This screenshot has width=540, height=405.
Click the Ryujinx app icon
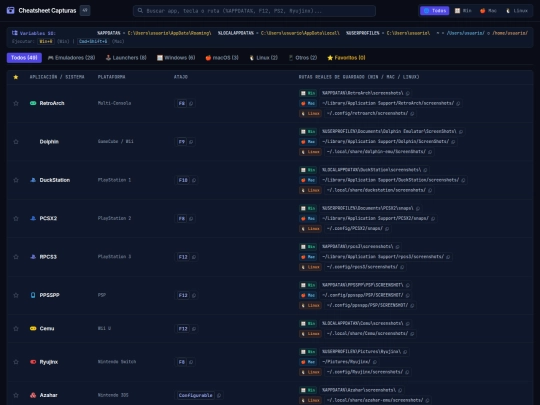point(33,362)
